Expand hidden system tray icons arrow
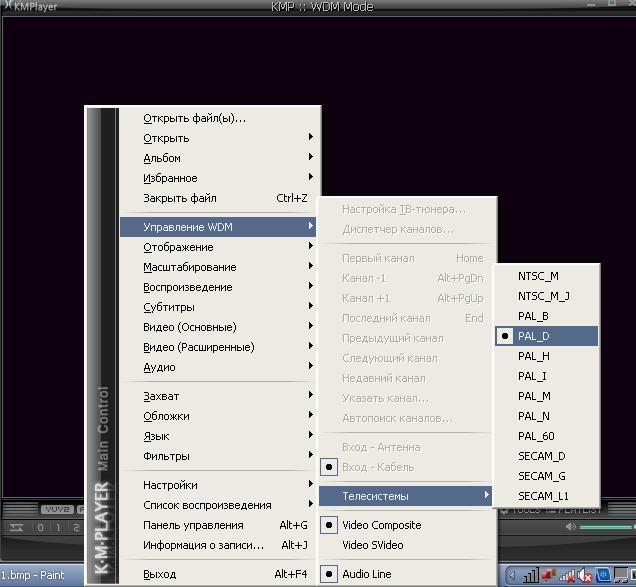The width and height of the screenshot is (636, 587). 513,576
